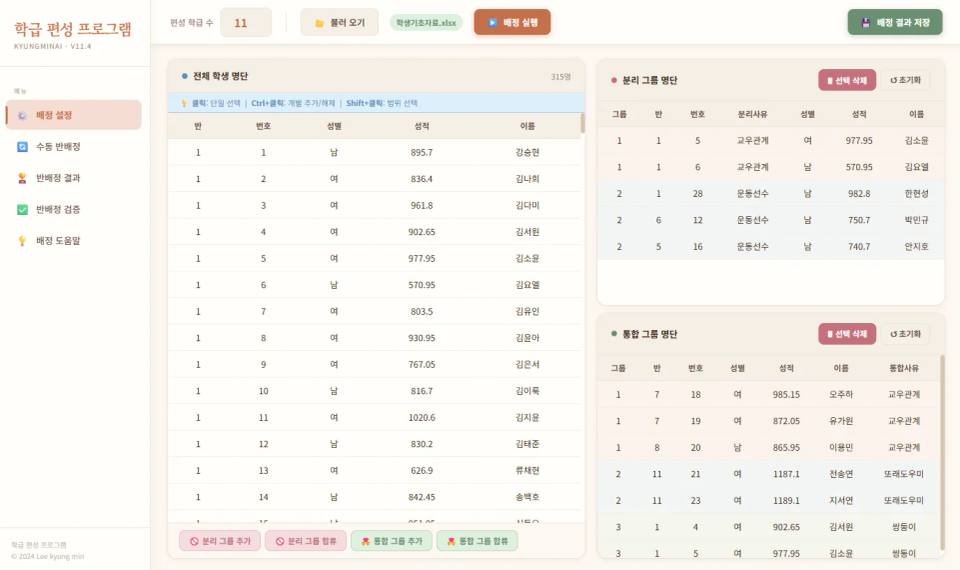Click the prohibit icon in 분리 그룹 추가

coord(194,541)
